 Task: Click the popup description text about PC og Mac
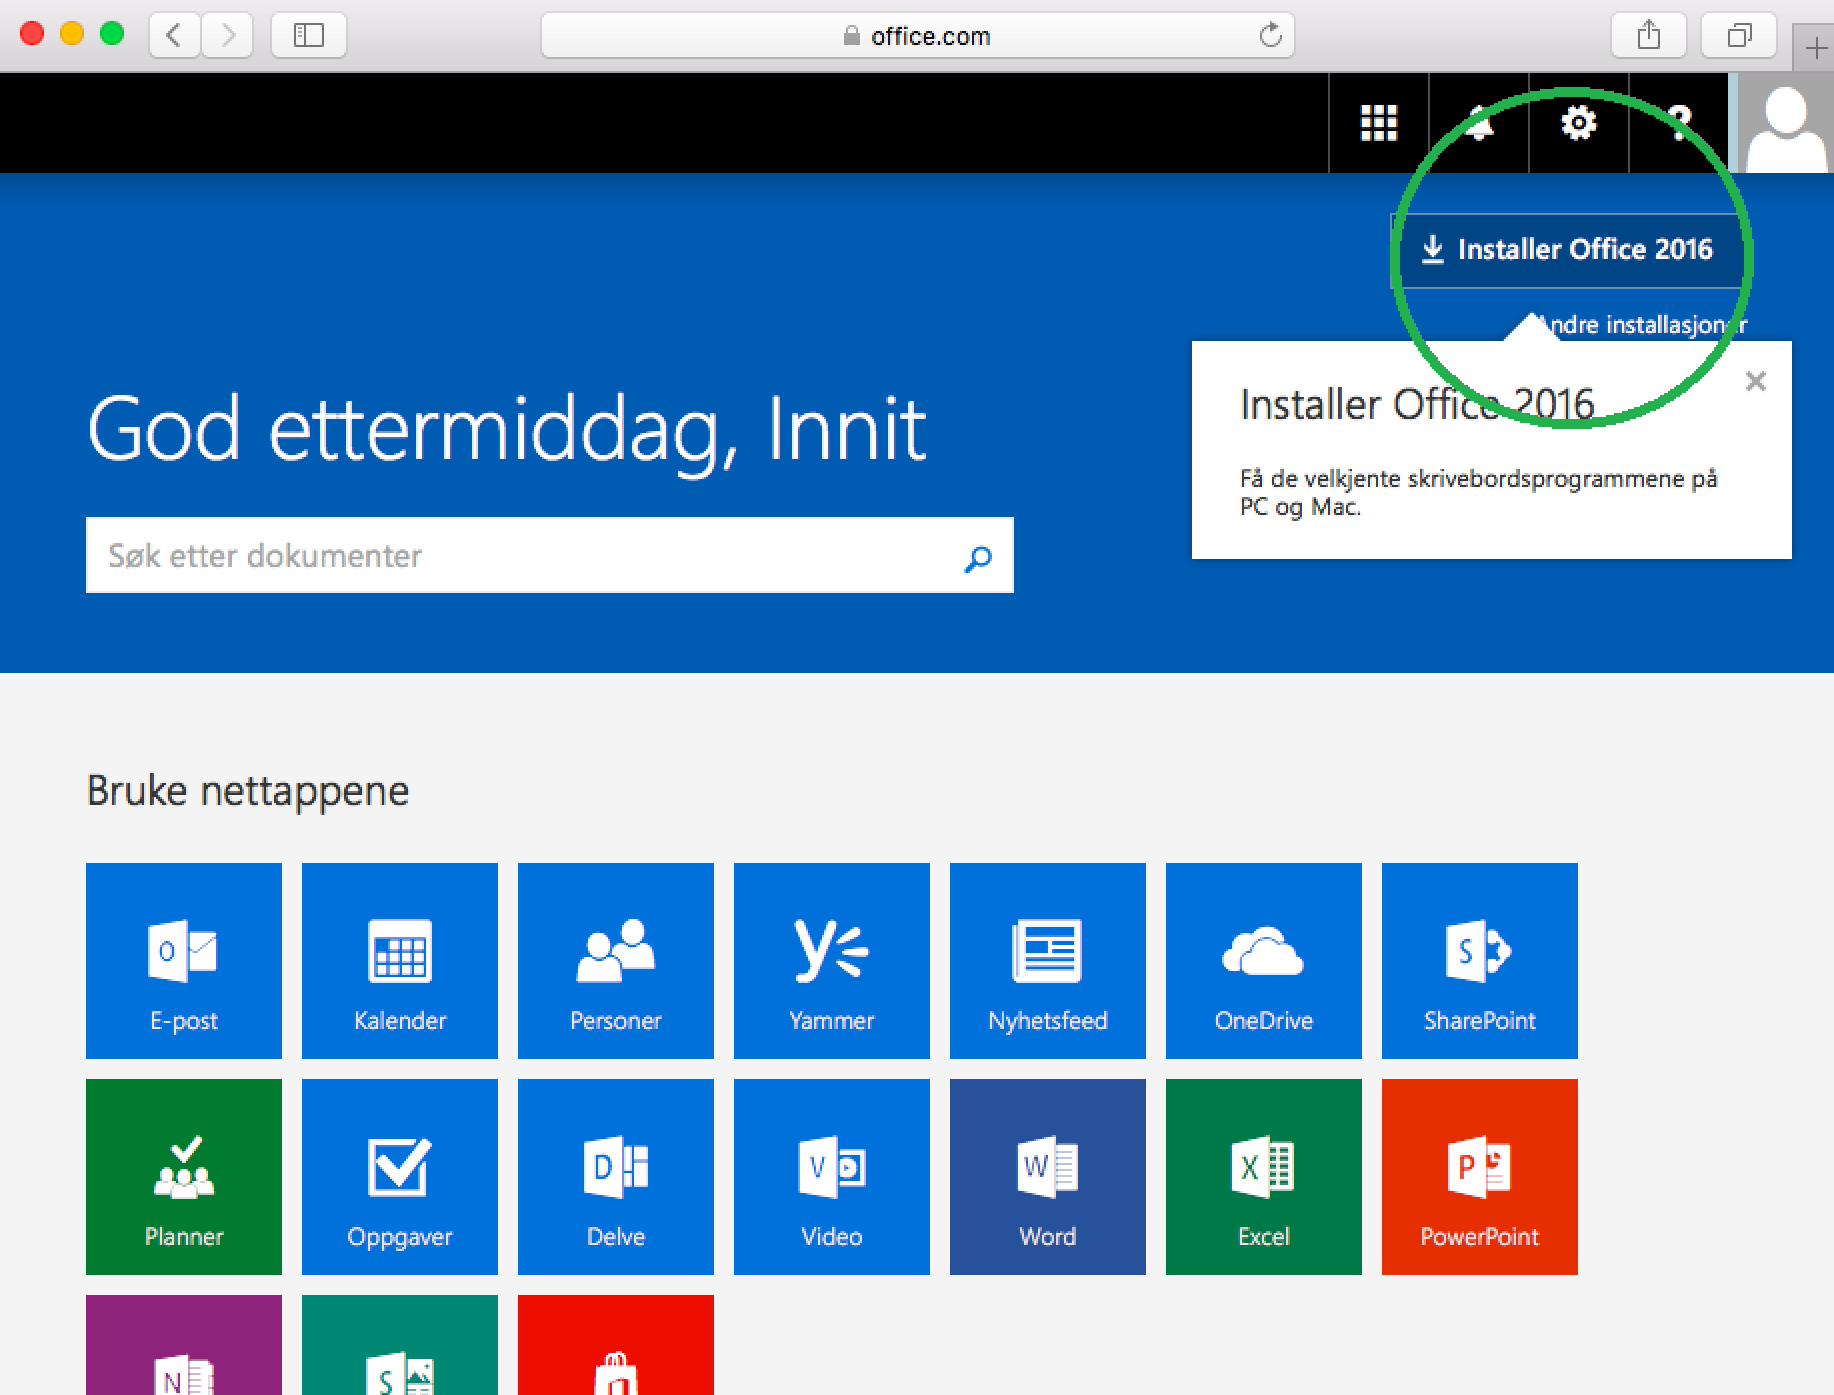pos(1478,492)
